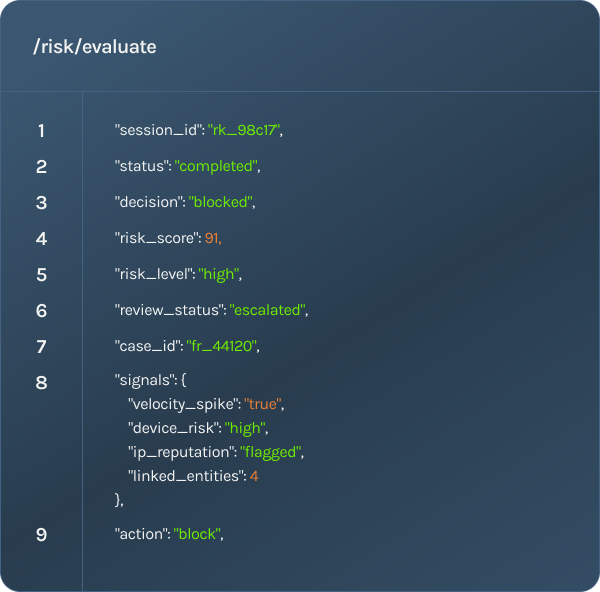This screenshot has height=592, width=600.
Task: Click the opening brace after signals
Action: (184, 380)
